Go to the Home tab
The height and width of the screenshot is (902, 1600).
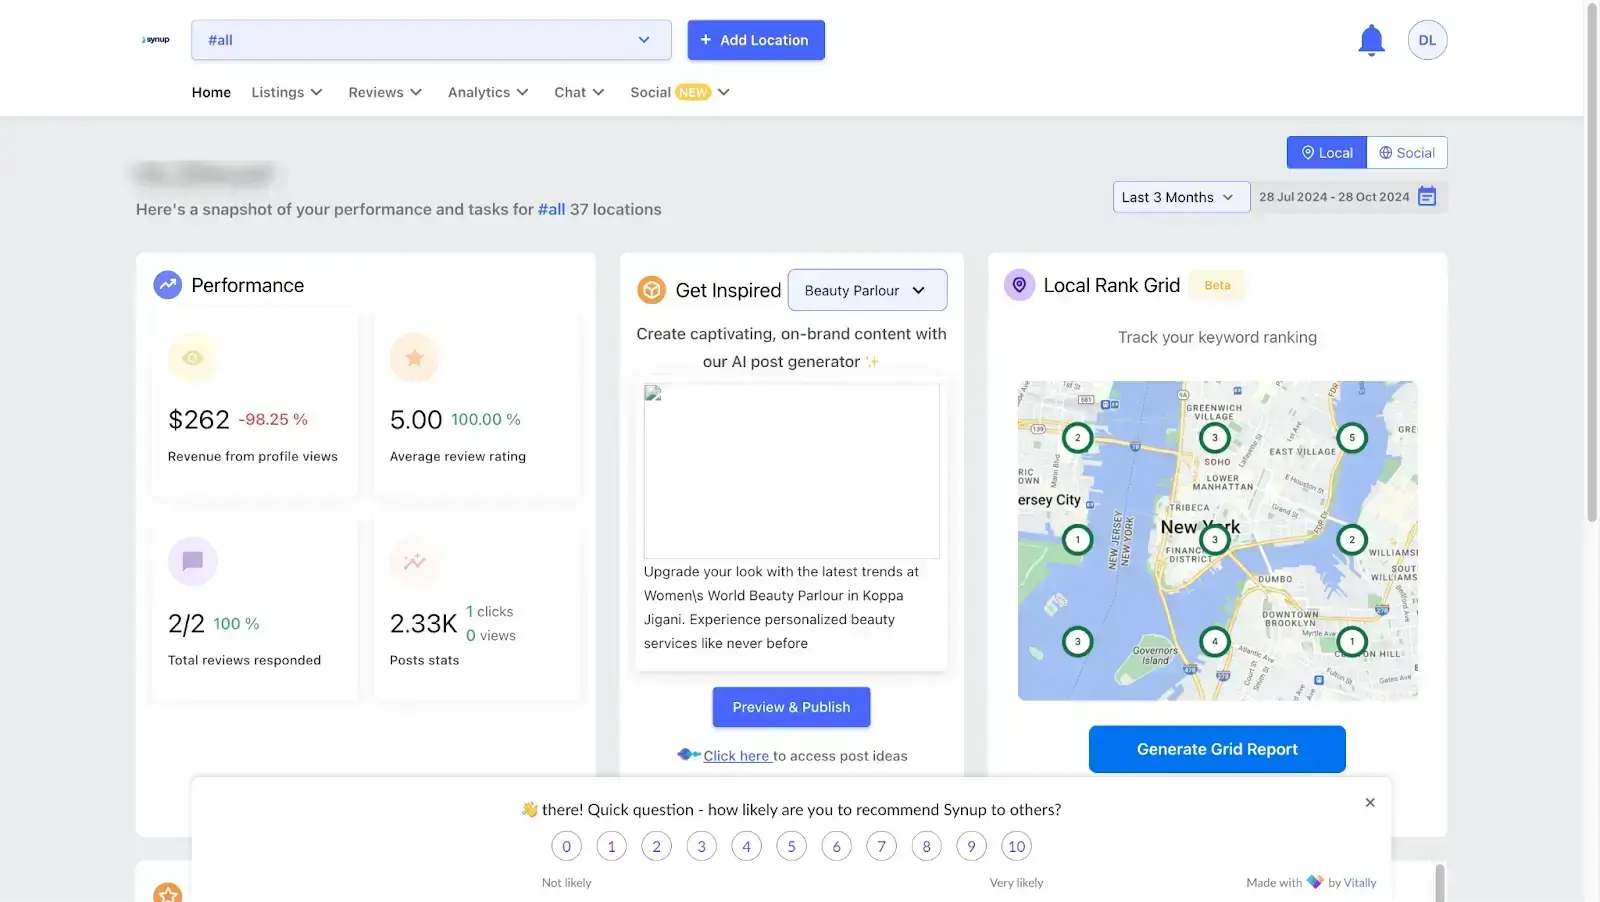click(x=211, y=92)
